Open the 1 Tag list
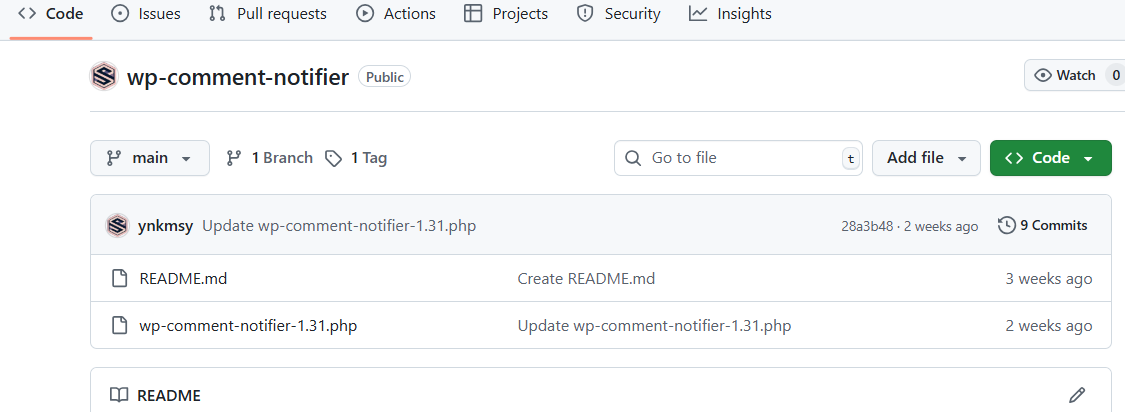1125x412 pixels. (x=356, y=158)
